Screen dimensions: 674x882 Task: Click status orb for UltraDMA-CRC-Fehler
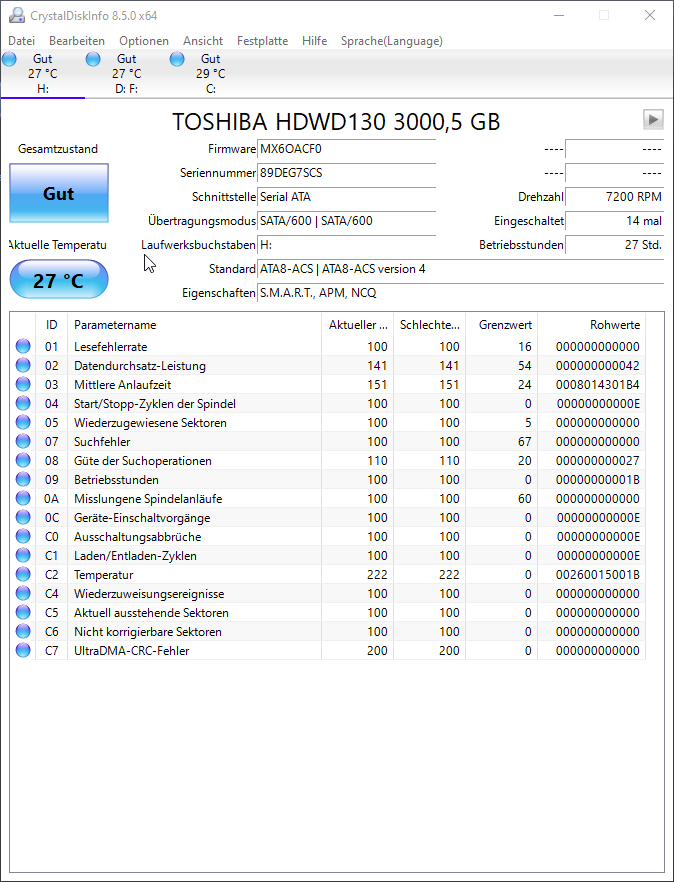(23, 650)
